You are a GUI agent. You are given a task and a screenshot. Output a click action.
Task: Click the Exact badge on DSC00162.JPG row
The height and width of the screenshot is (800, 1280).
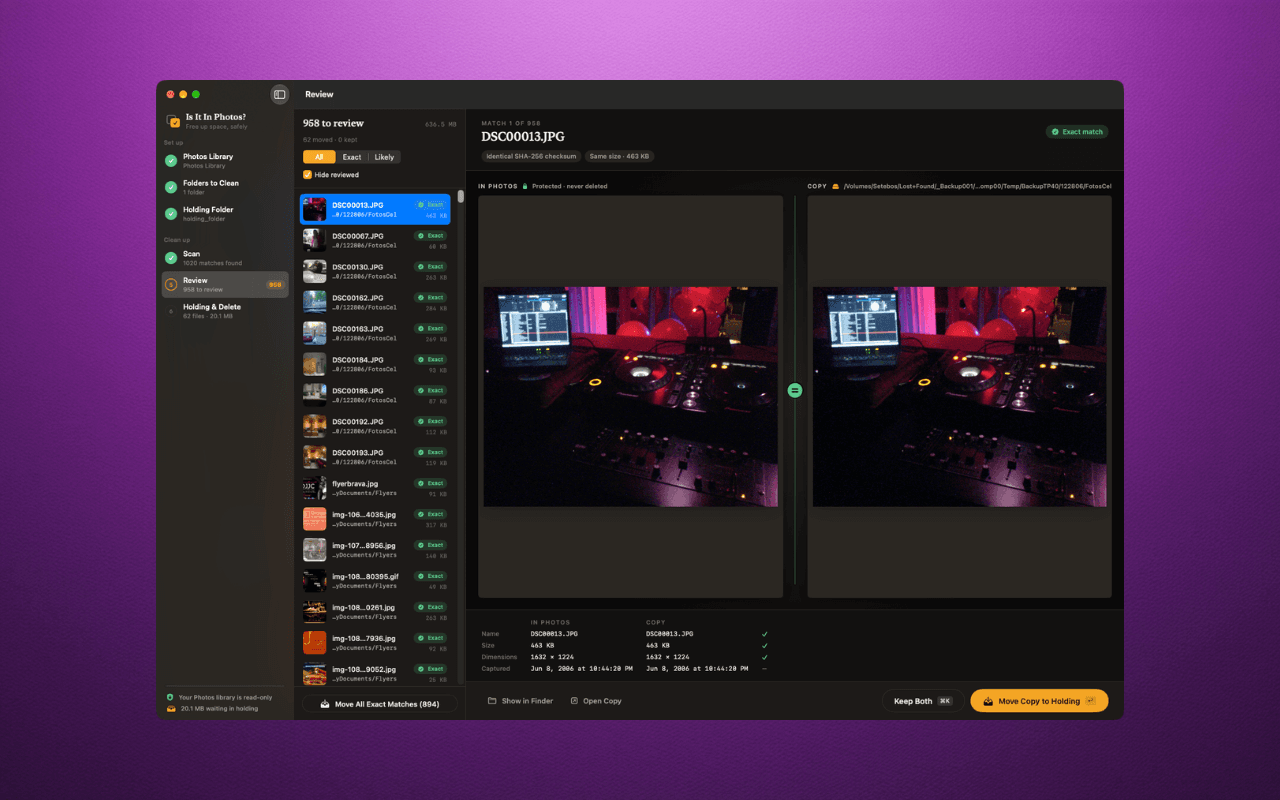431,298
